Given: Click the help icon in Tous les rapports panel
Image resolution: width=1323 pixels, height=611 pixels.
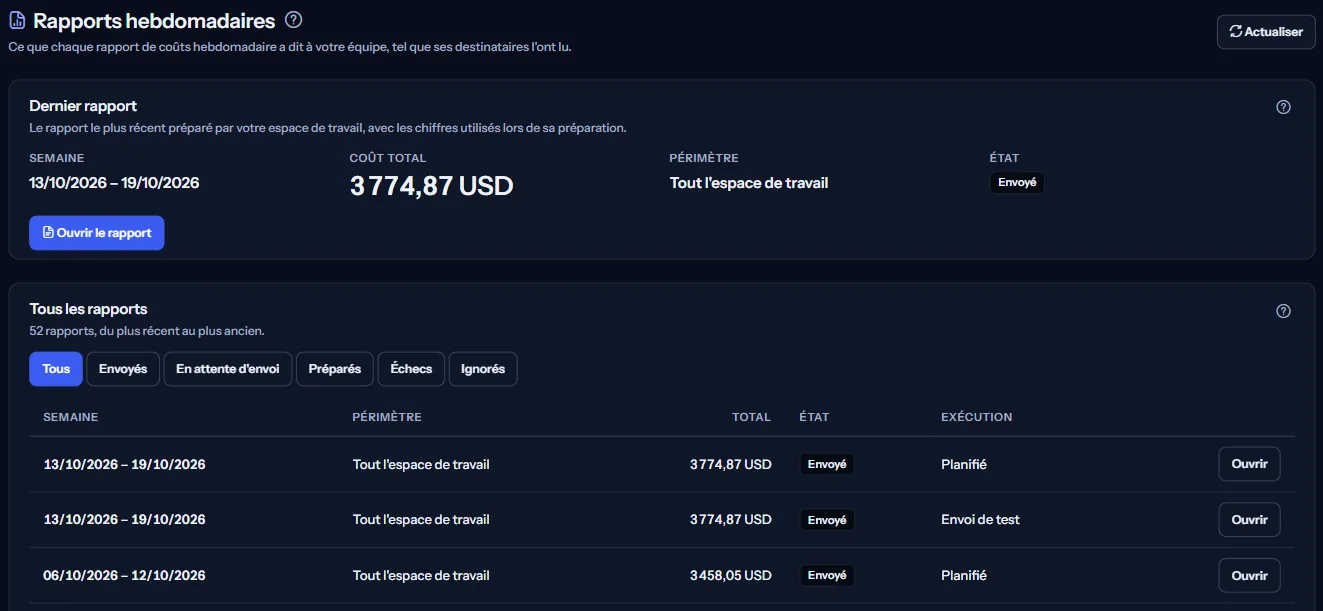Looking at the screenshot, I should (x=1284, y=311).
